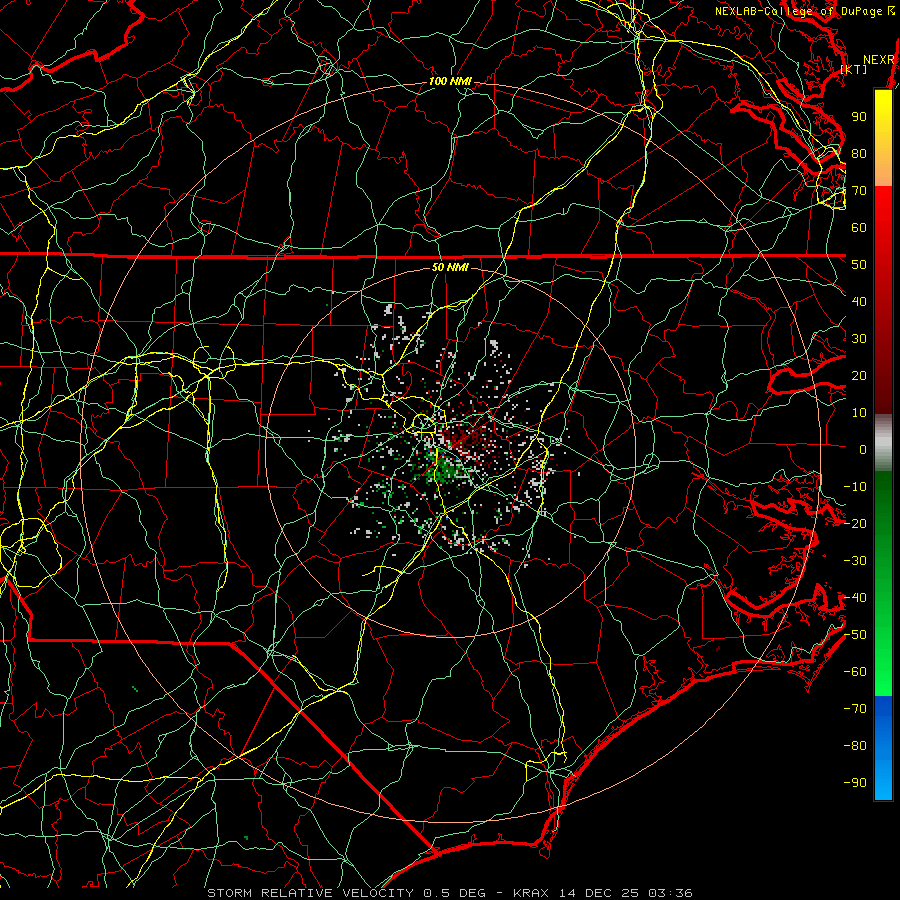Click the -10 knots scale value
This screenshot has height=900, width=900.
(x=855, y=487)
